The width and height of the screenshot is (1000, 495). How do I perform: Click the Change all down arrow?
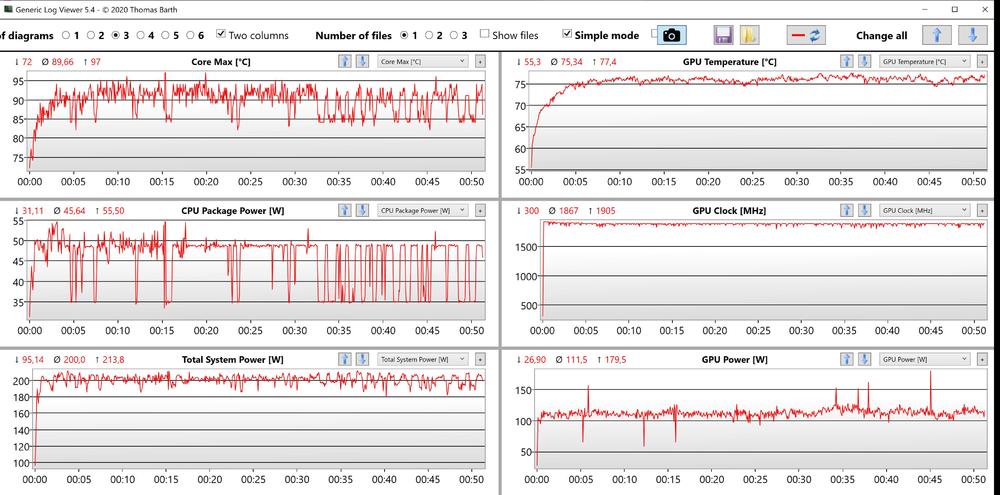[970, 35]
